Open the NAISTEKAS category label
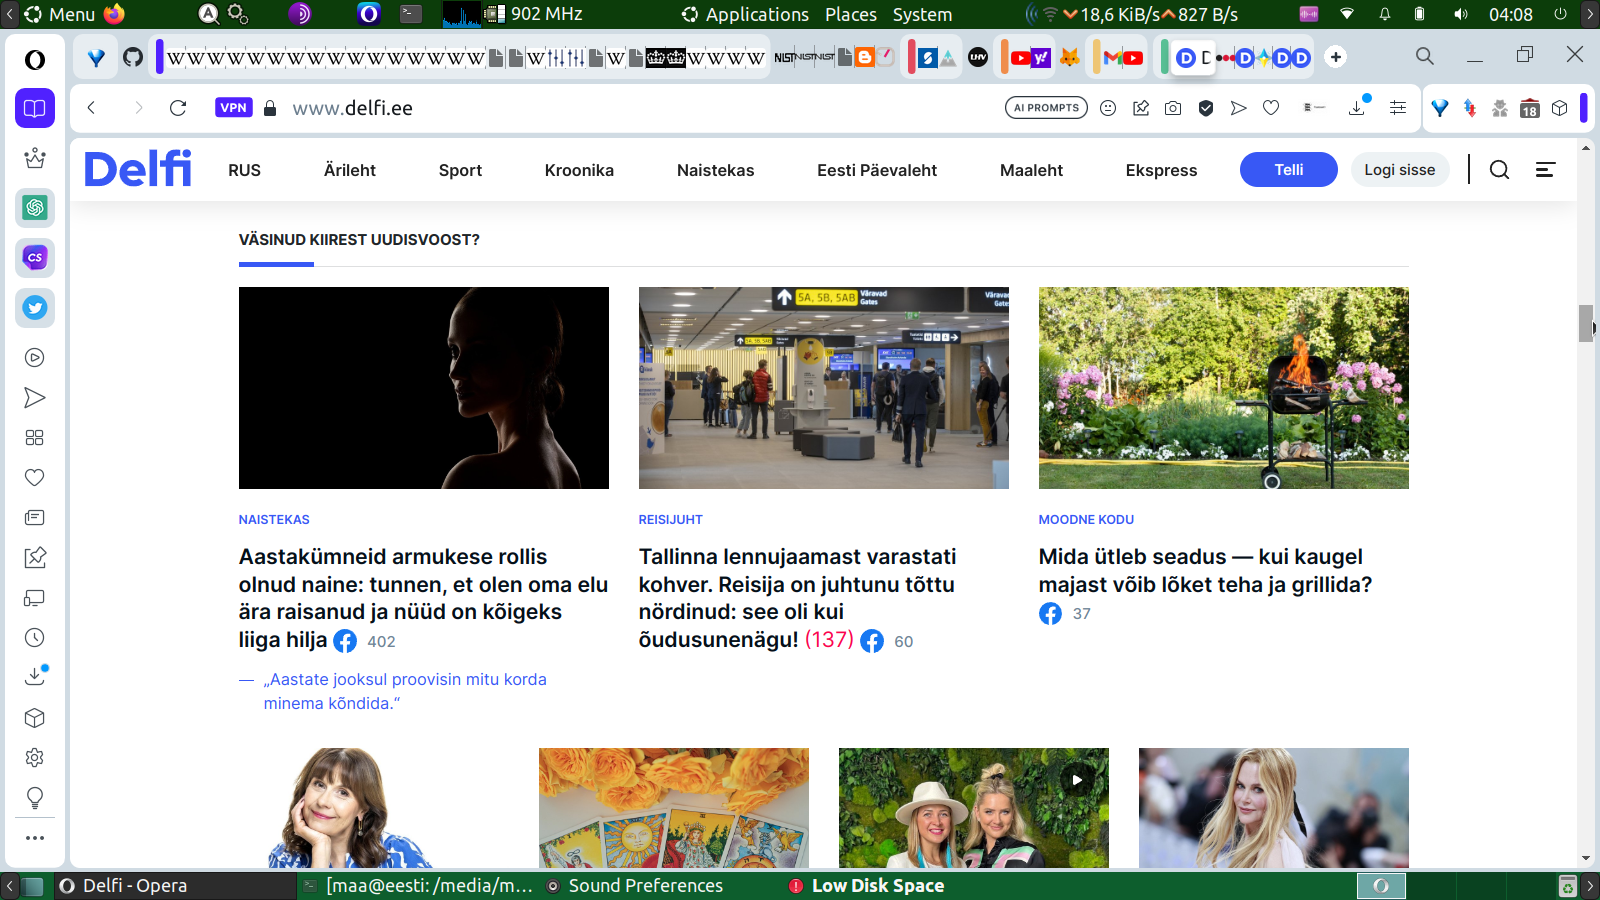 pos(274,520)
